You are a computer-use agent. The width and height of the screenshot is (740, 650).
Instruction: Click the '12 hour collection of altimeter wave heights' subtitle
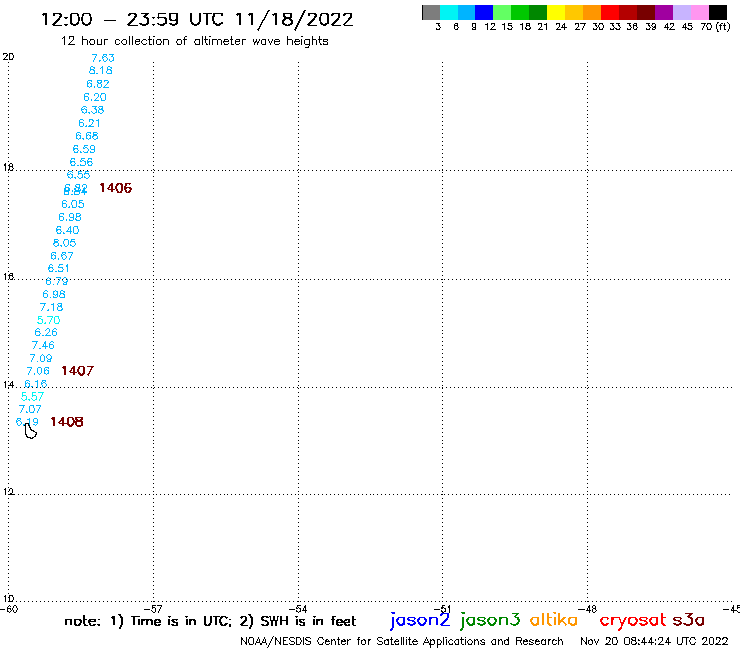pyautogui.click(x=194, y=41)
